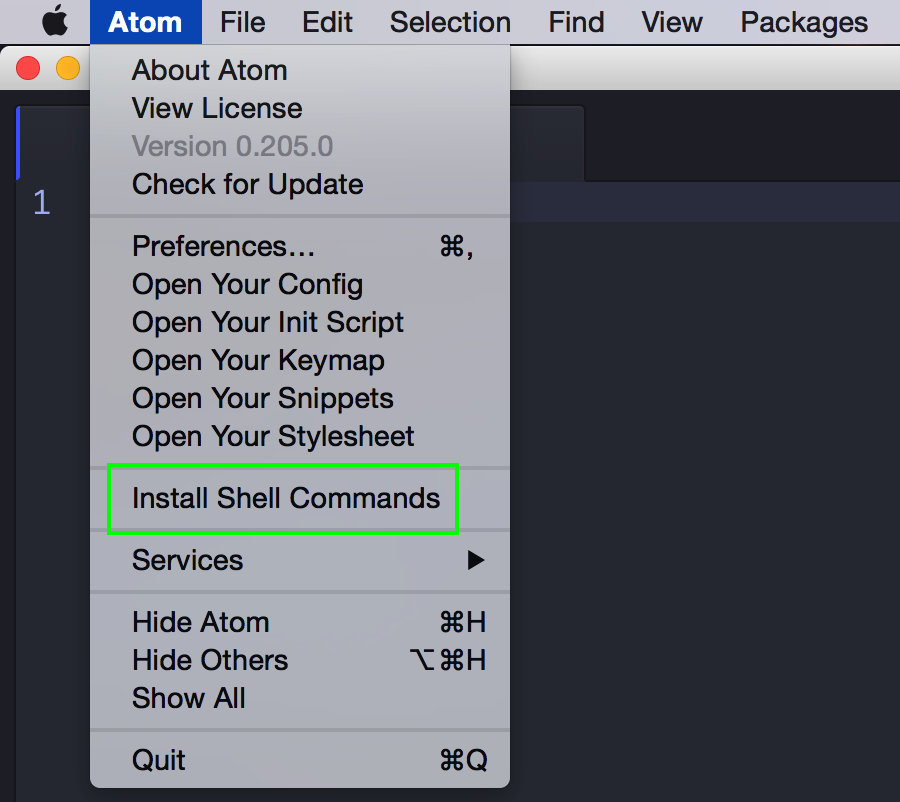
Task: Quit Atom from the menu
Action: click(159, 760)
